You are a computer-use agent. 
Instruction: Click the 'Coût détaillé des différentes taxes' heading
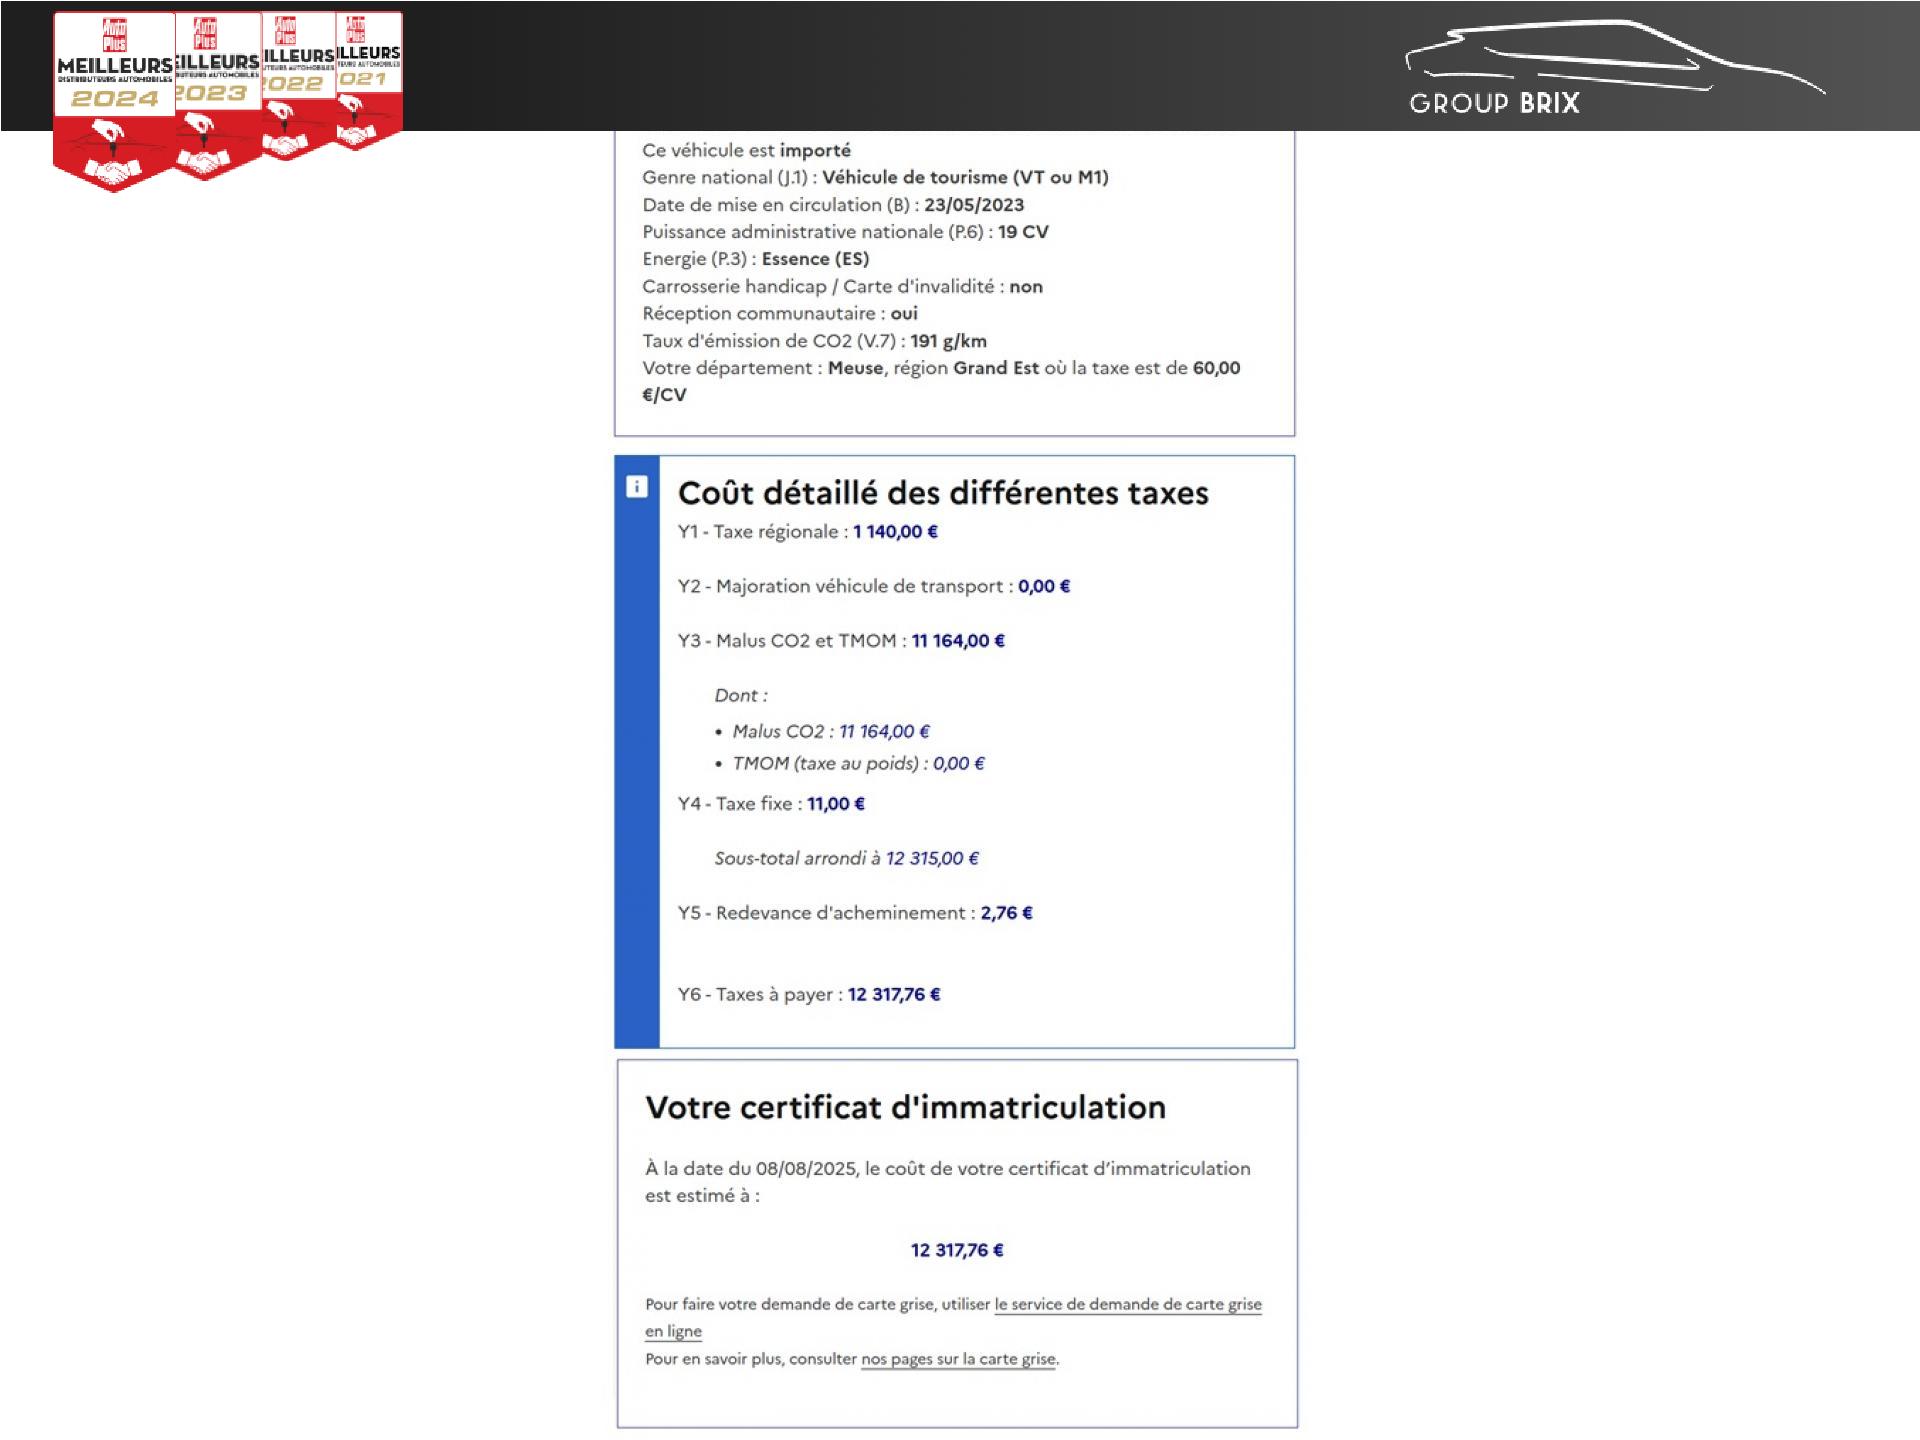pyautogui.click(x=943, y=493)
